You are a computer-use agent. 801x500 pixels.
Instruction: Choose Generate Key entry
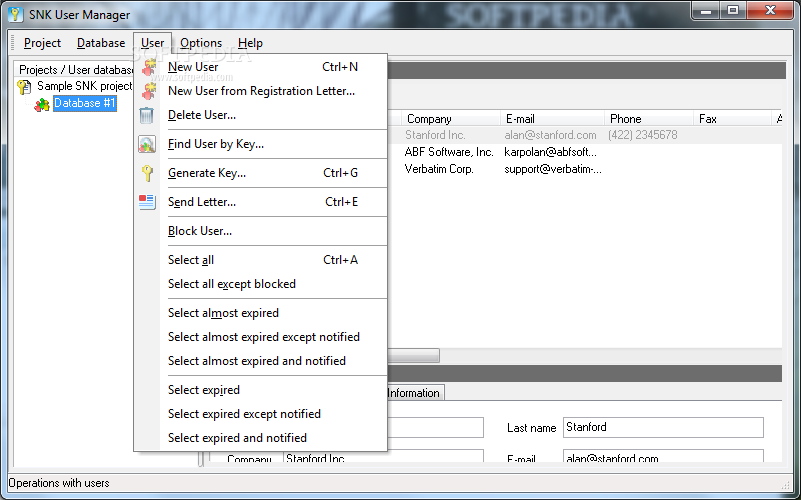coord(261,173)
